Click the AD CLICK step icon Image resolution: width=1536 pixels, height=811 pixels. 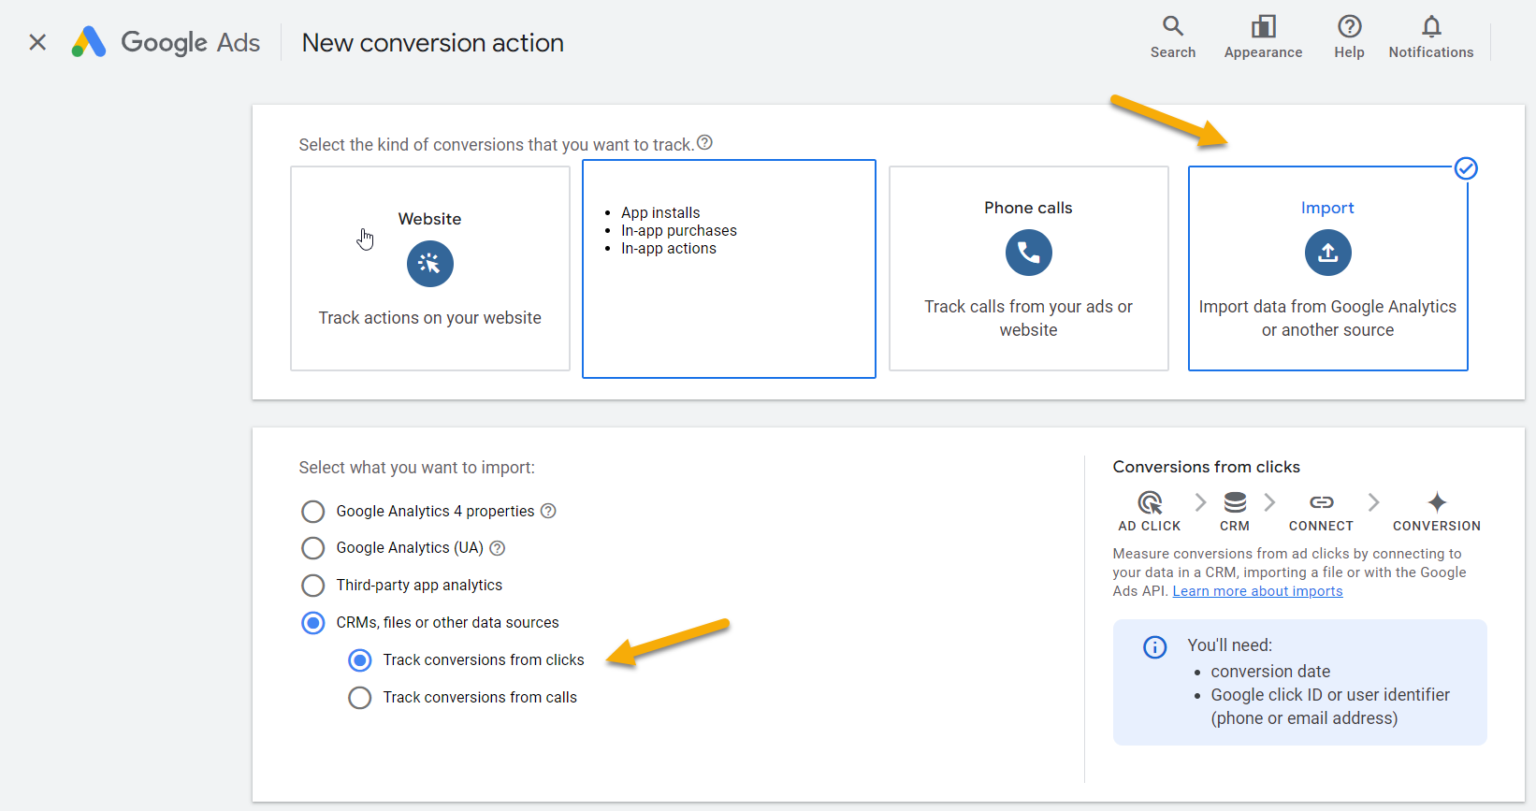[x=1150, y=502]
